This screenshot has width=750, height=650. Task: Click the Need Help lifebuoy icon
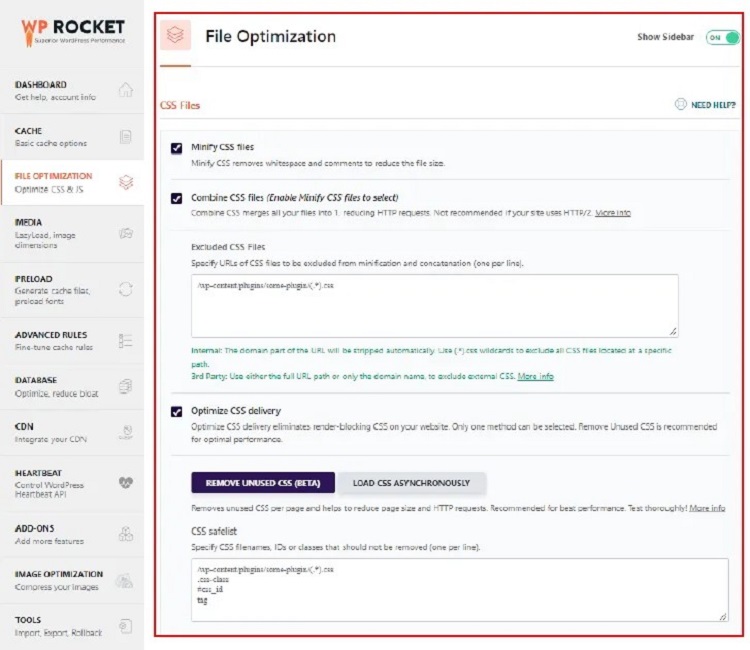[x=680, y=104]
